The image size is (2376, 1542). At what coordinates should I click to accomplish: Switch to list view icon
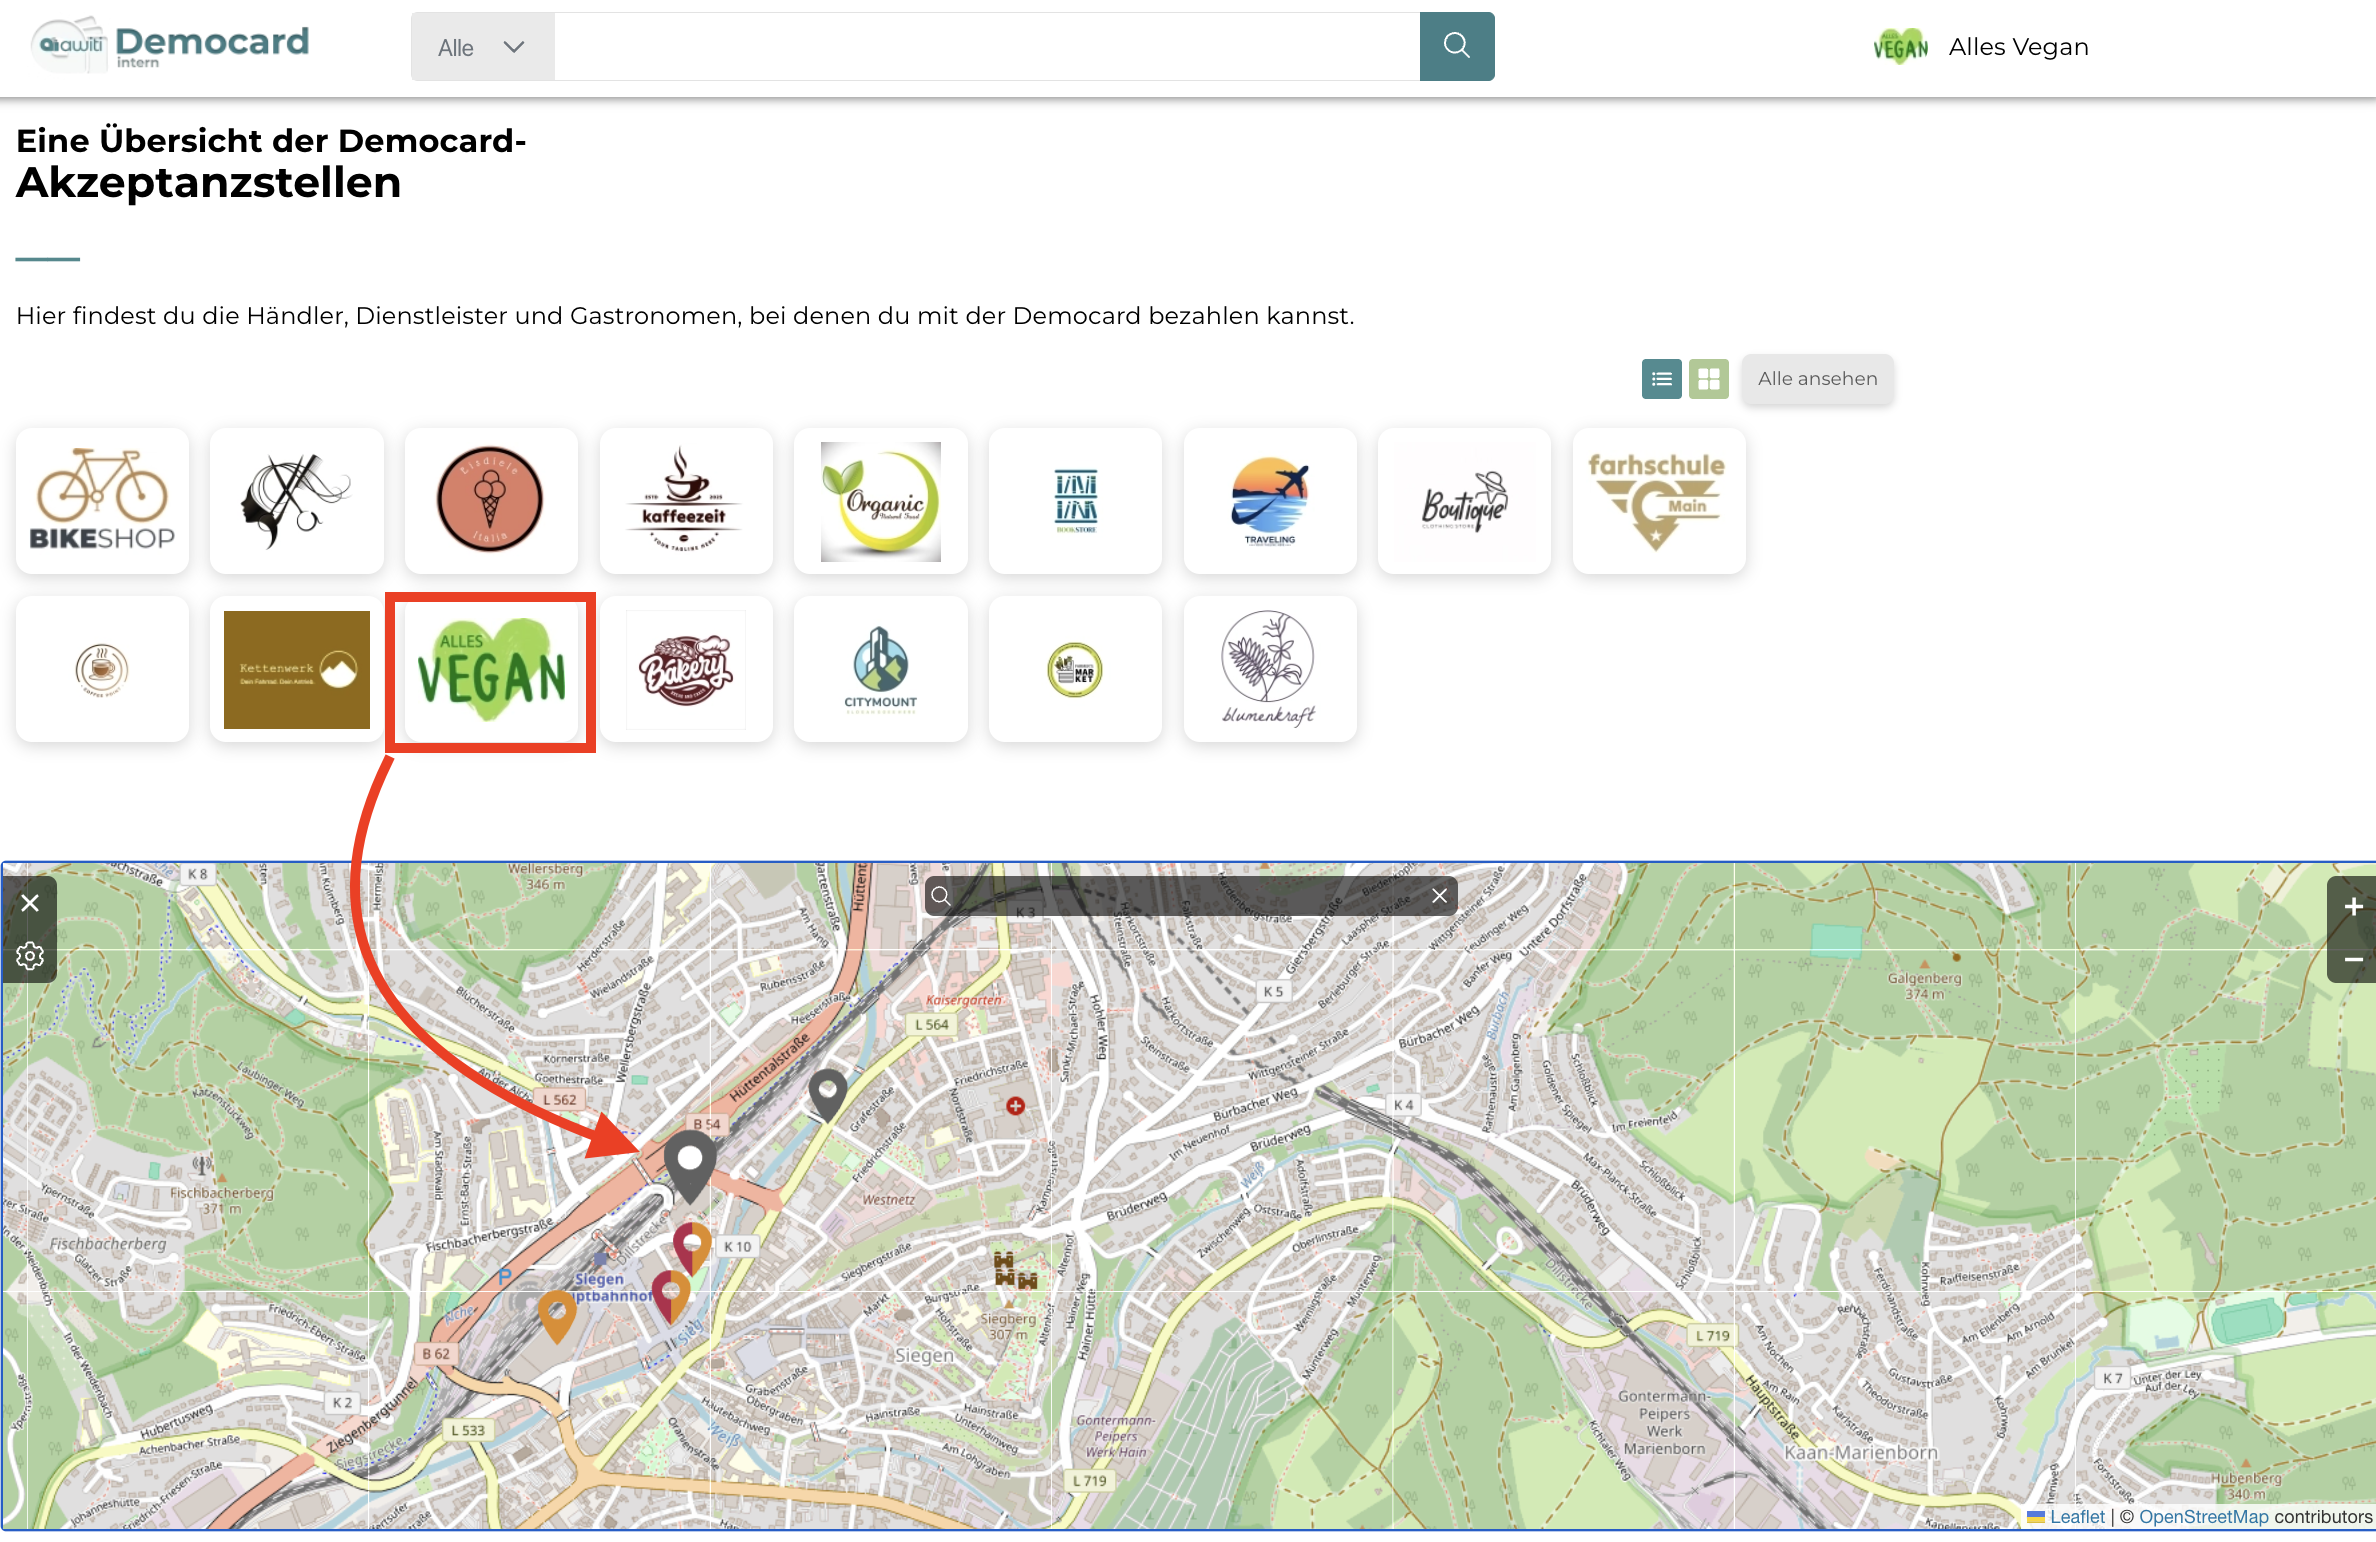[1661, 379]
